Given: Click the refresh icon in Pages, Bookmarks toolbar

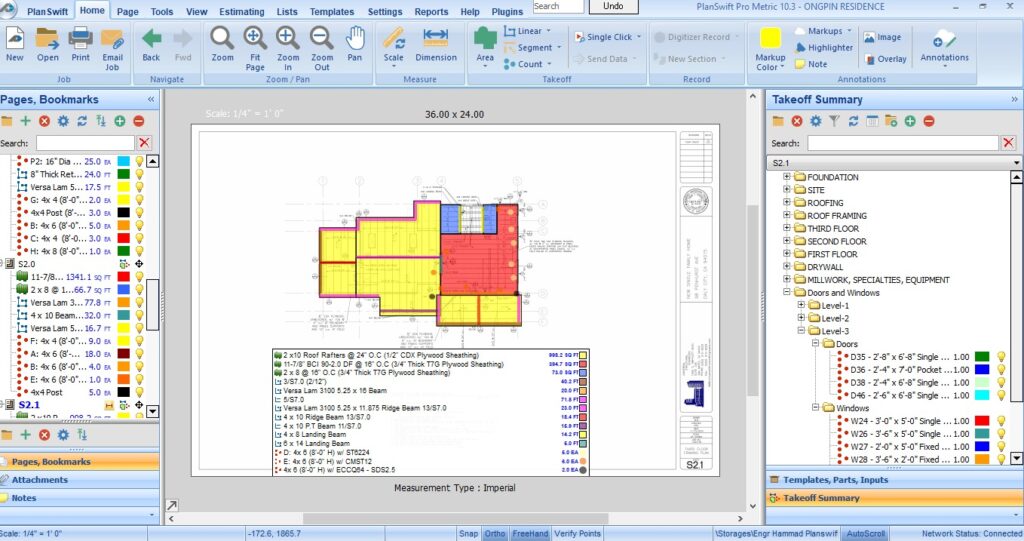Looking at the screenshot, I should coord(82,121).
